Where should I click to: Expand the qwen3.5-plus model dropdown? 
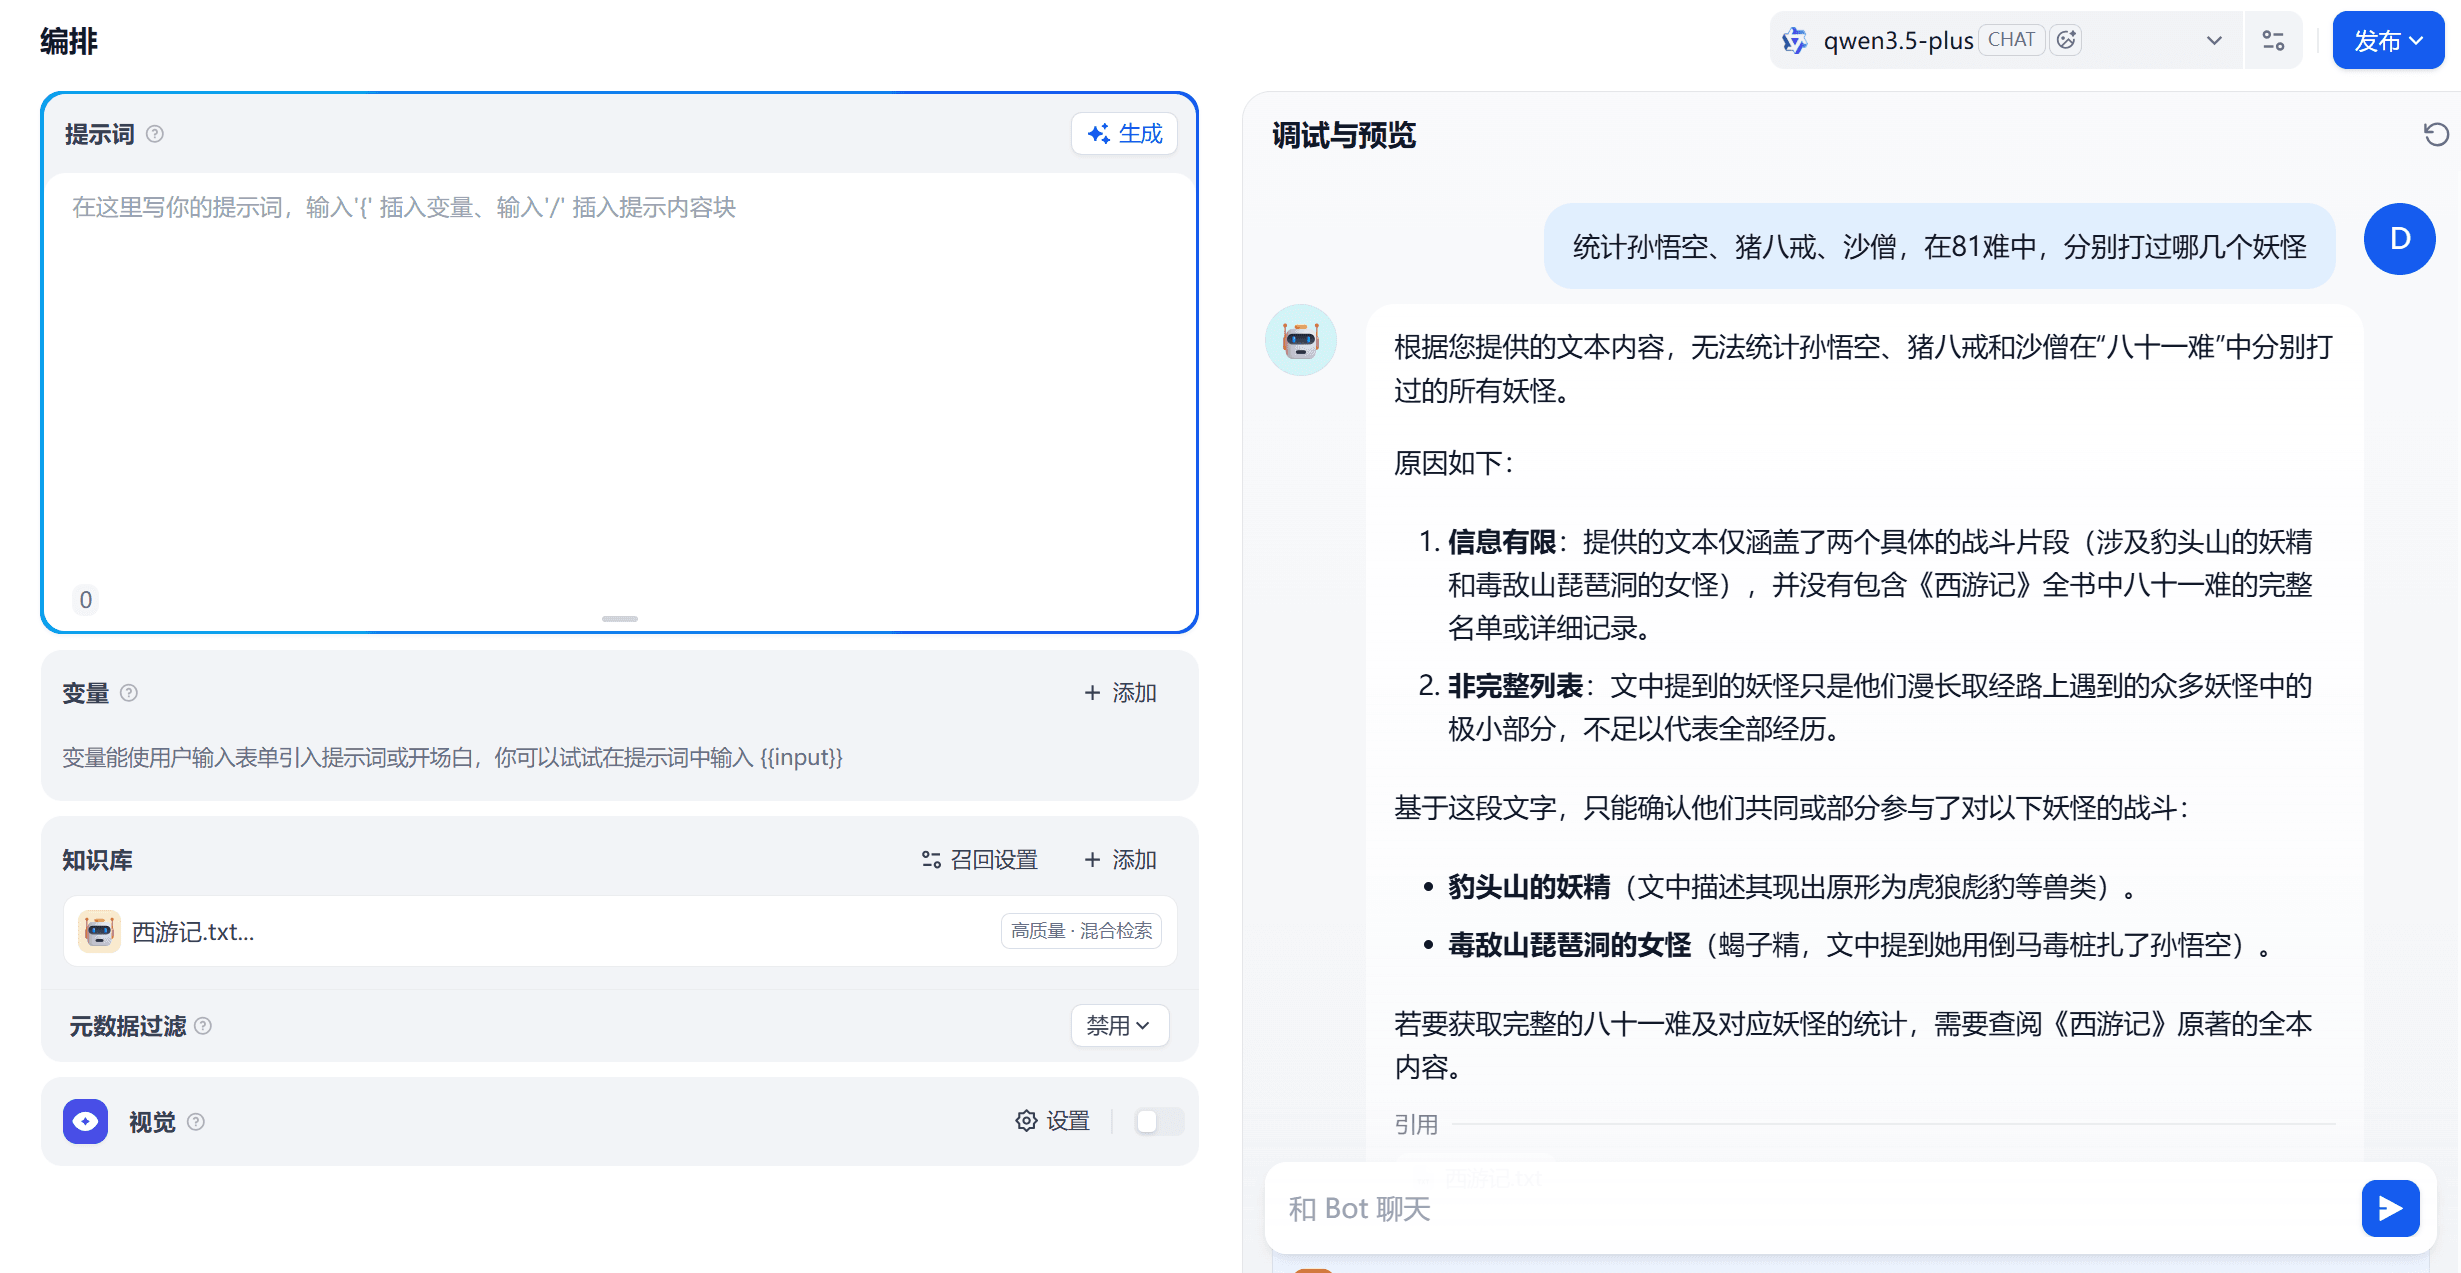[2213, 41]
